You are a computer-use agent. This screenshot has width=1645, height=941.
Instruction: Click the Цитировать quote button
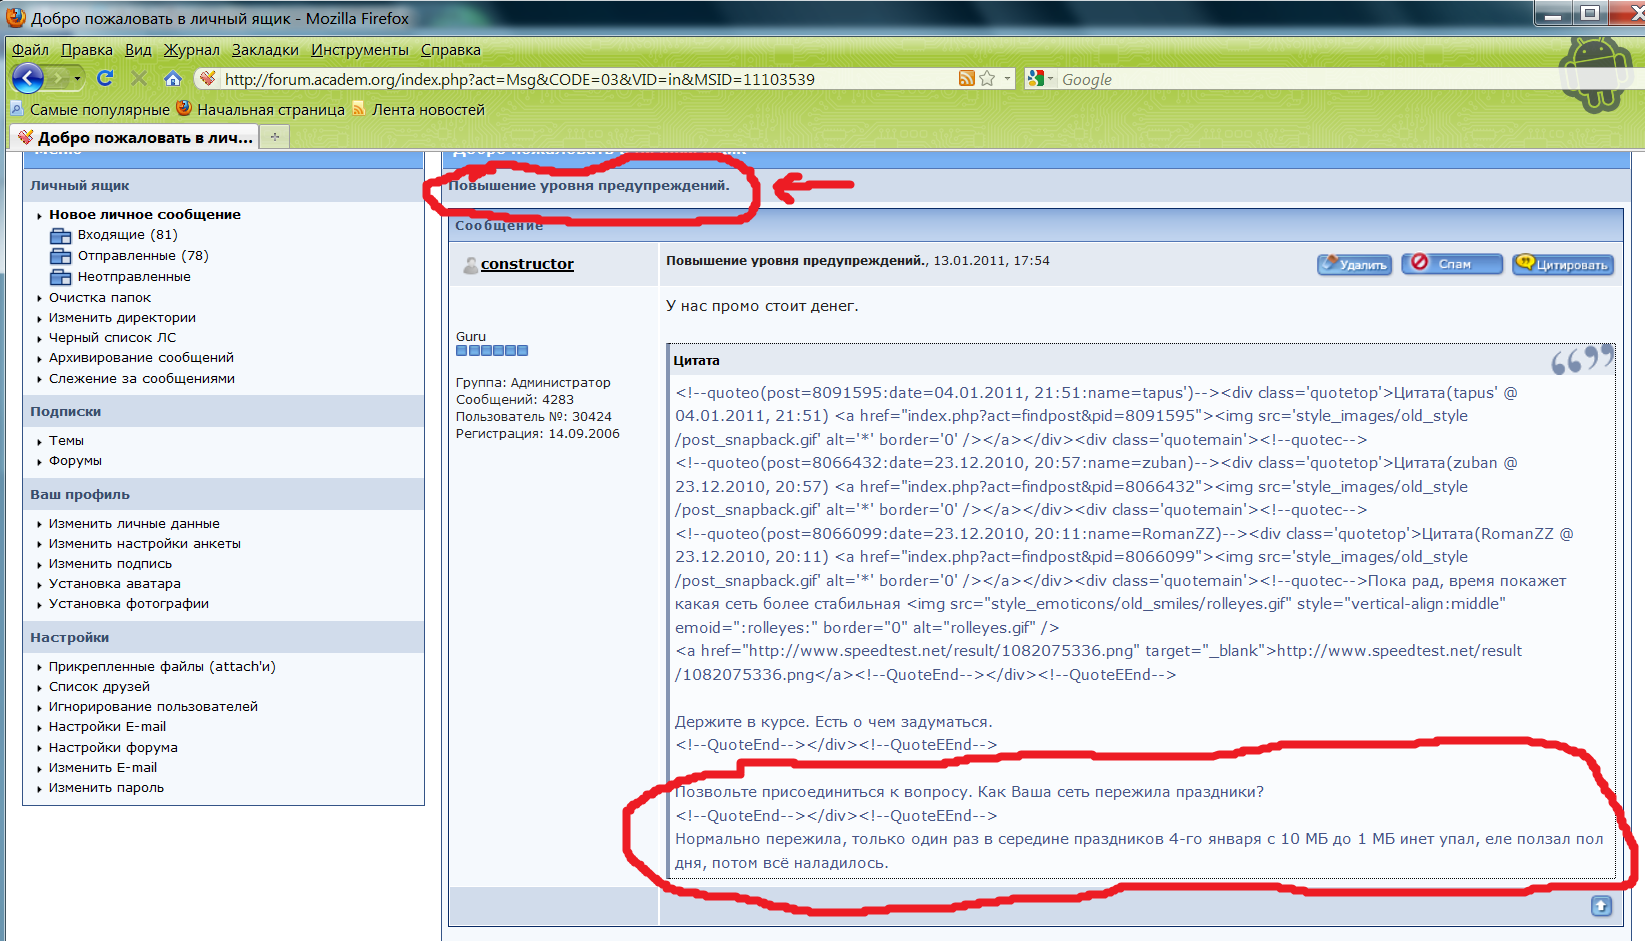(1562, 264)
